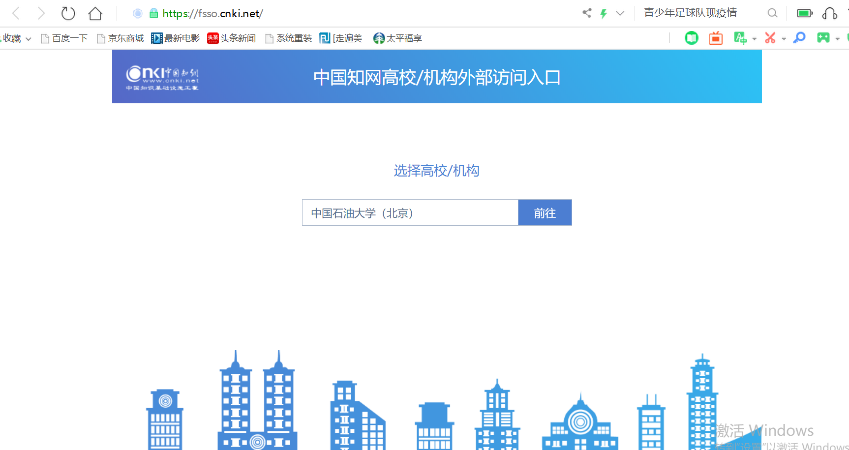Click the red scissors screenshot tool
Image resolution: width=849 pixels, height=450 pixels.
[x=770, y=38]
